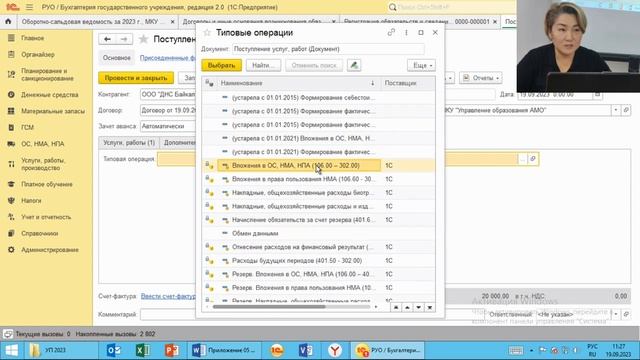Click the forward navigation arrow
The image size is (640, 360).
[x=124, y=39]
